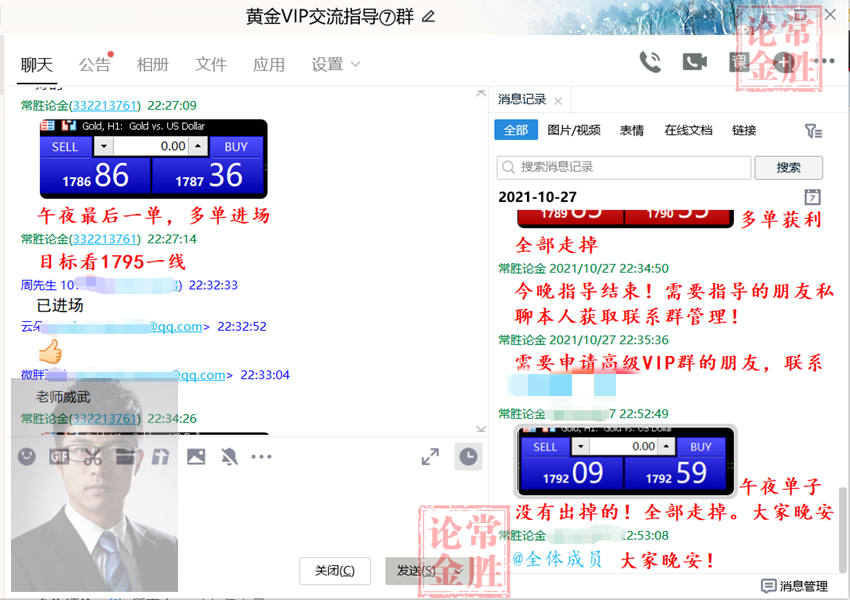Open the qq.com email link at 22:32:52
This screenshot has height=600, width=850.
(176, 326)
